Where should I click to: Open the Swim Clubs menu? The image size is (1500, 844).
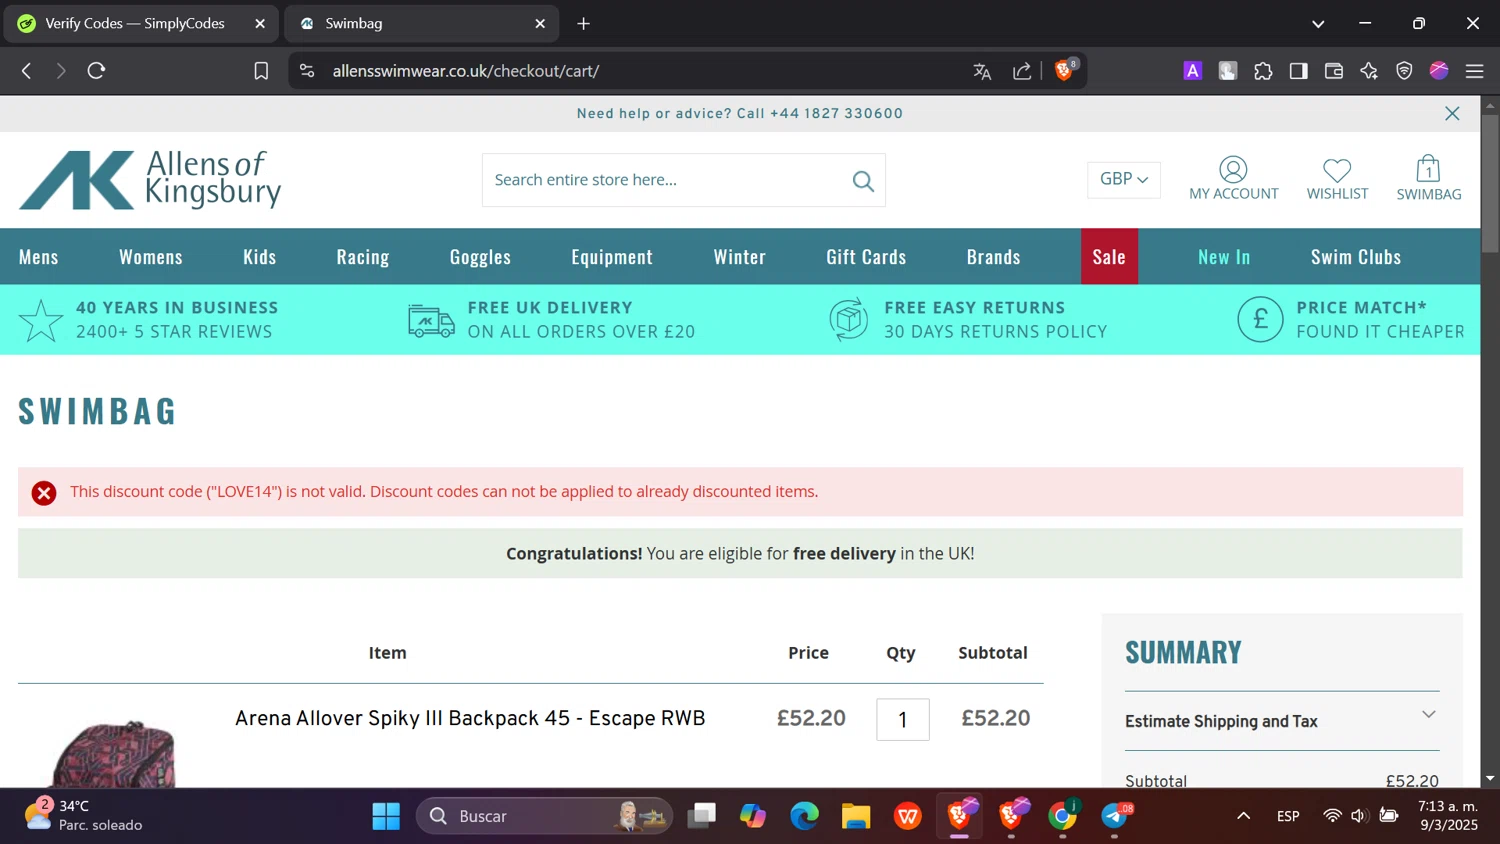click(1356, 257)
